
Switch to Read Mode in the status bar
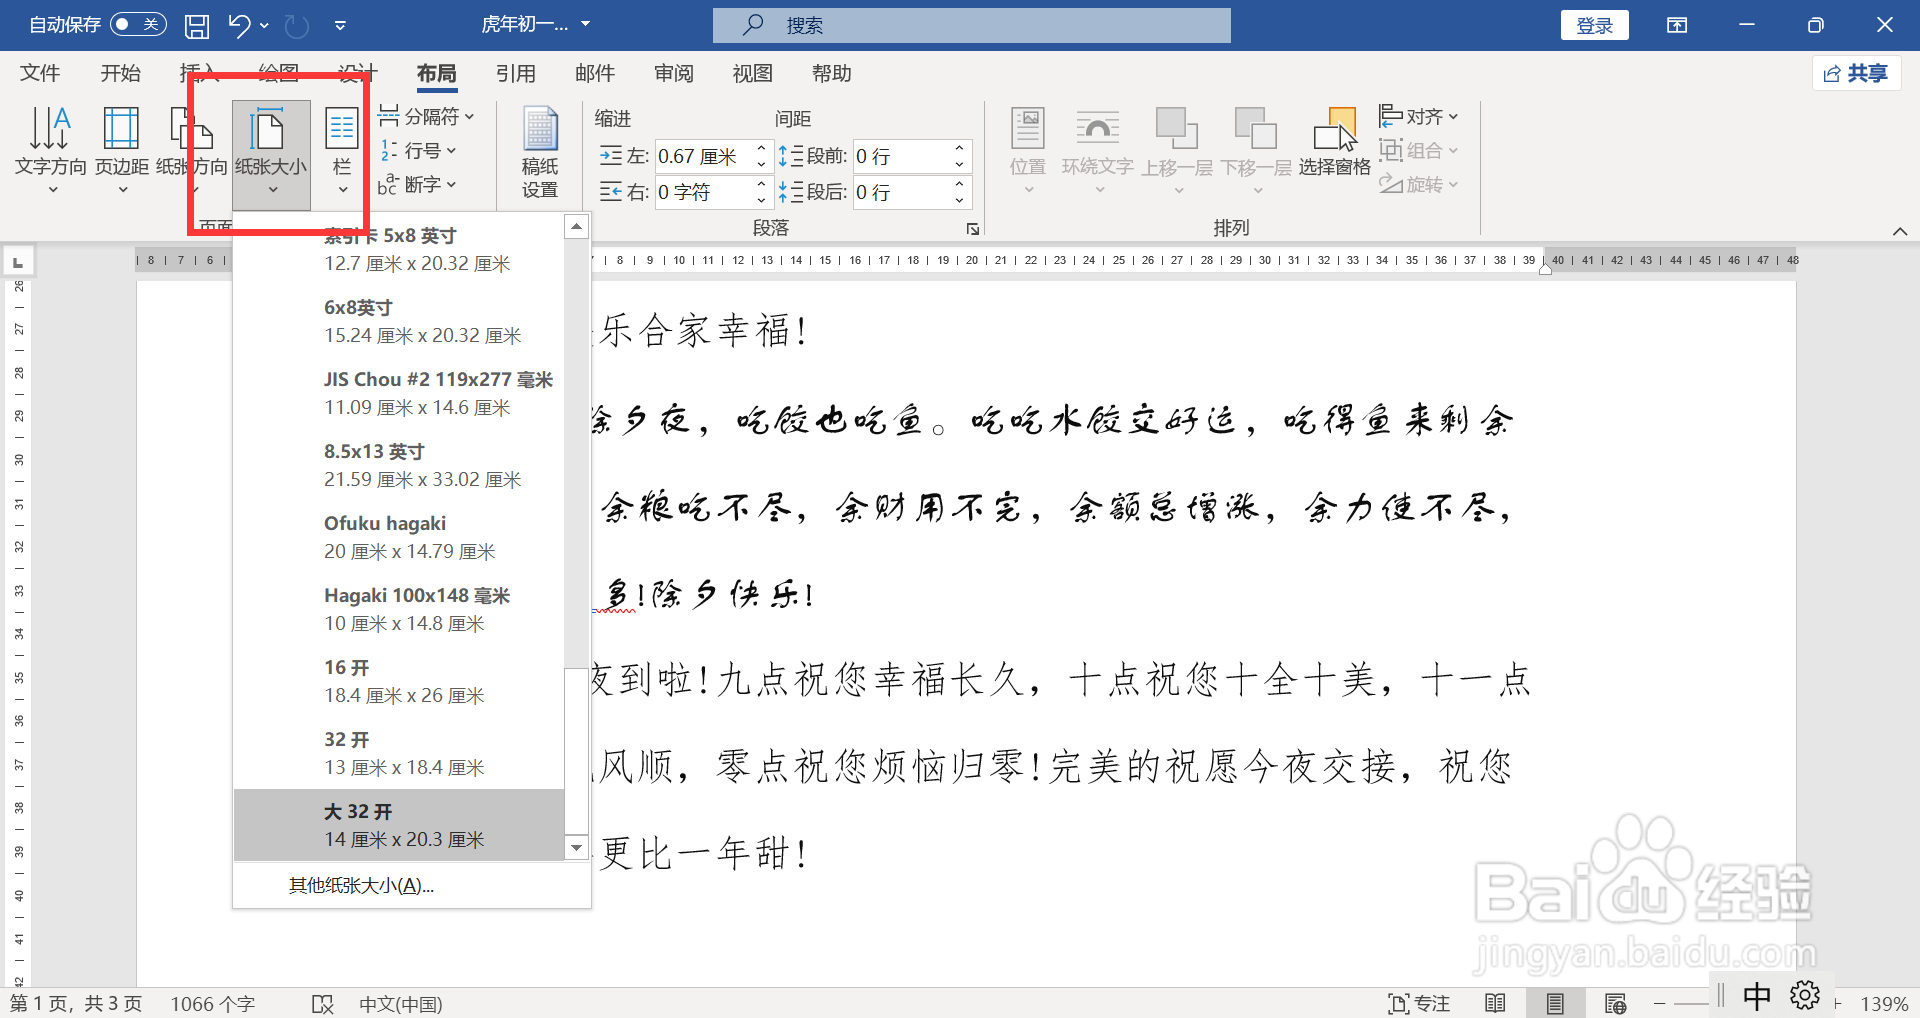(x=1495, y=1003)
